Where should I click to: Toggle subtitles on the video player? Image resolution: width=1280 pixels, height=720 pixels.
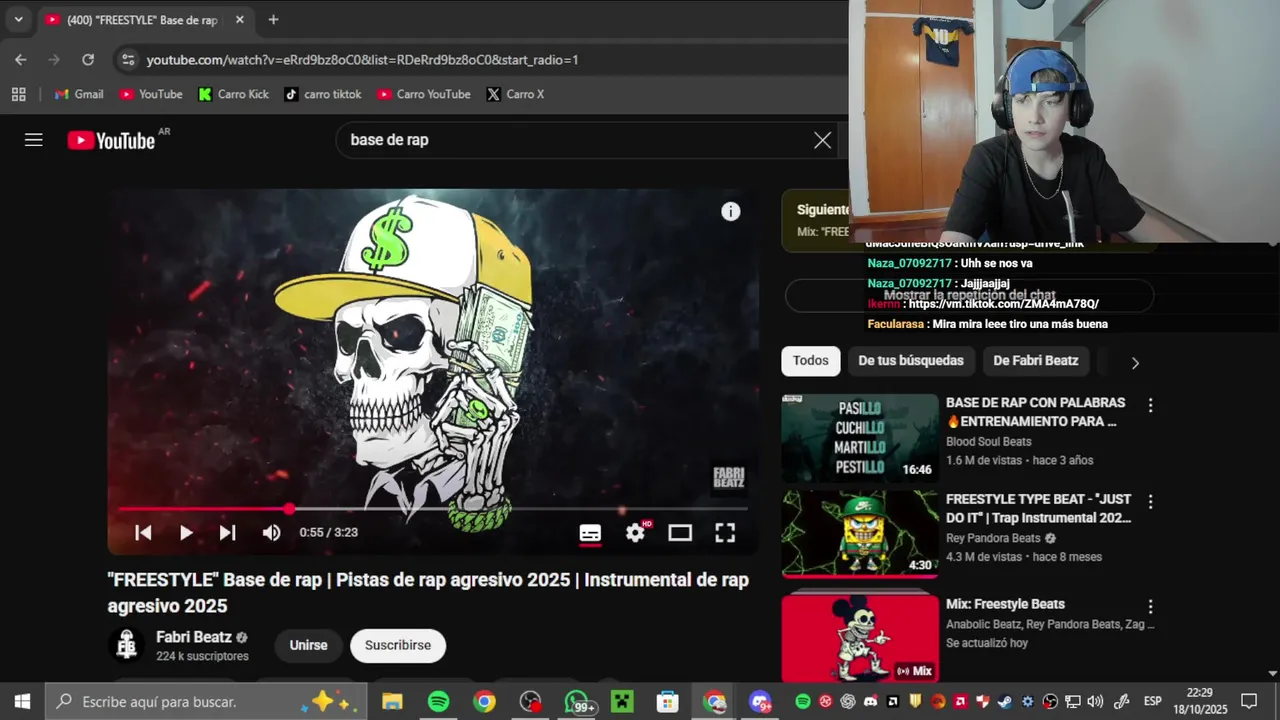pyautogui.click(x=590, y=533)
